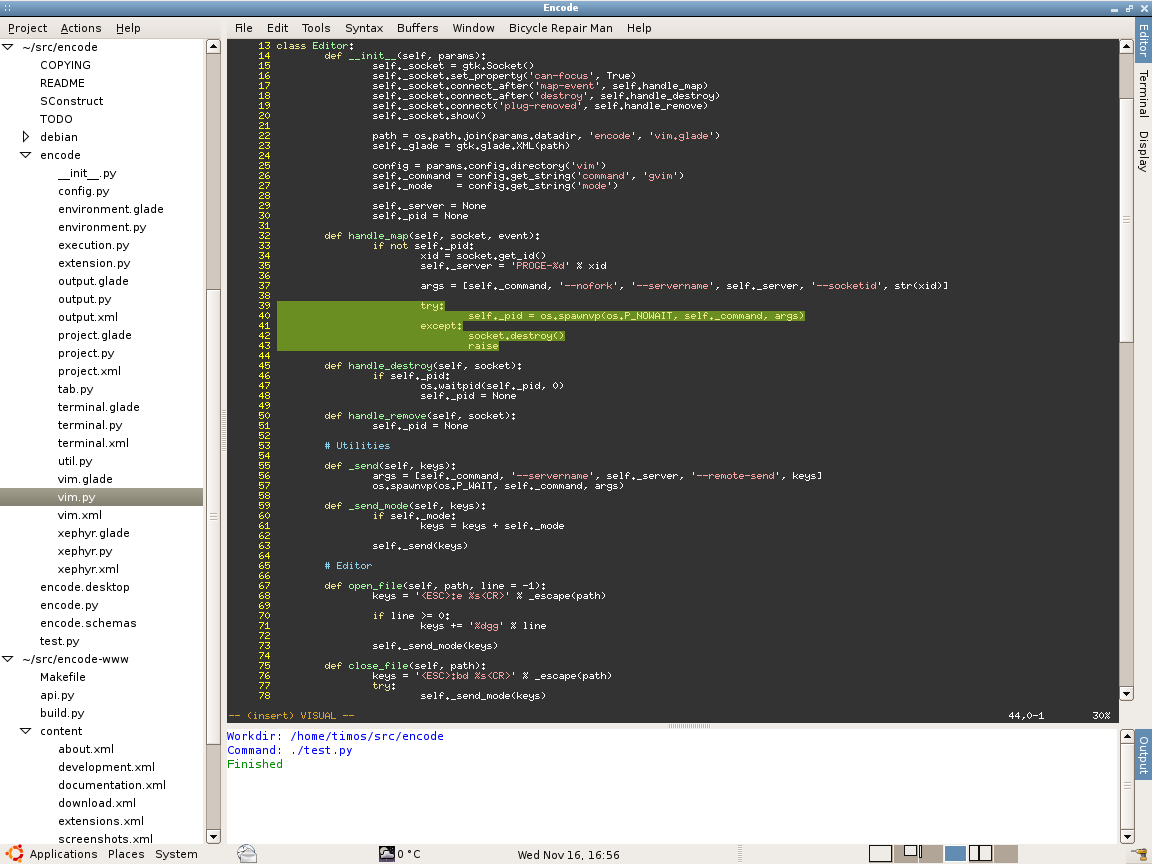Open the mail envelope icon in the panel
This screenshot has width=1152, height=864.
coord(247,854)
